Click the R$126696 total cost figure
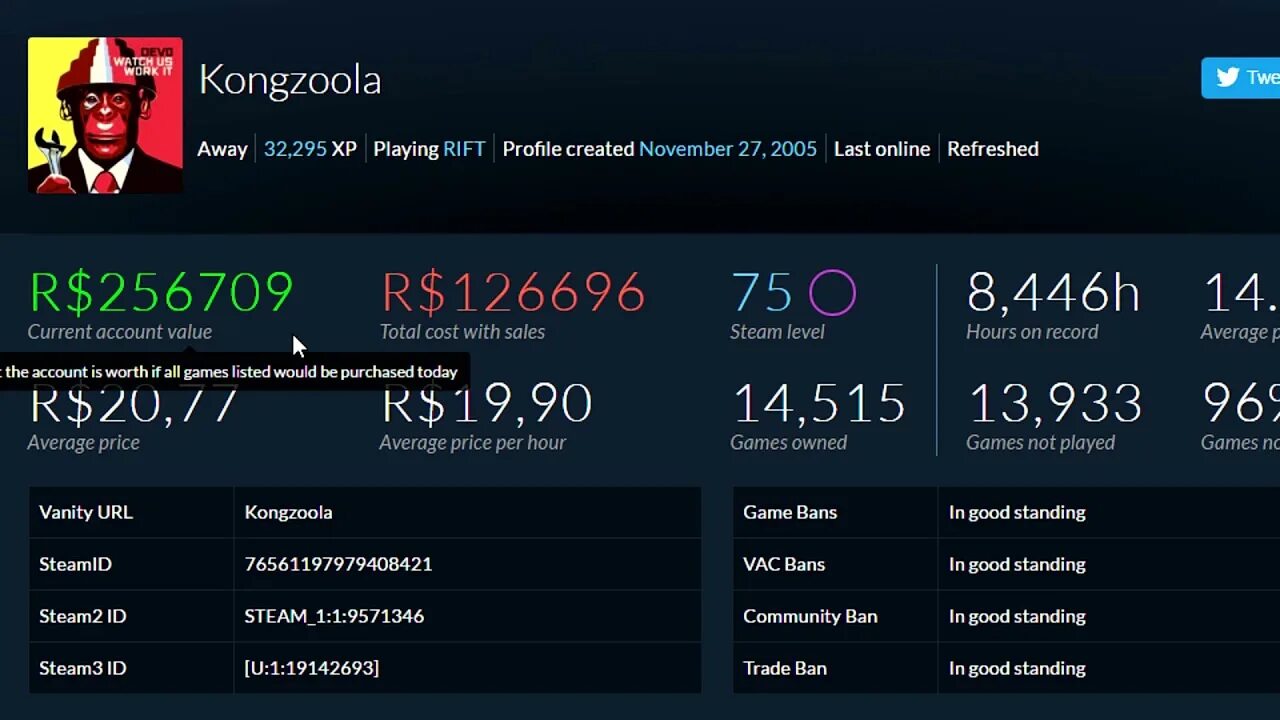 pyautogui.click(x=513, y=293)
